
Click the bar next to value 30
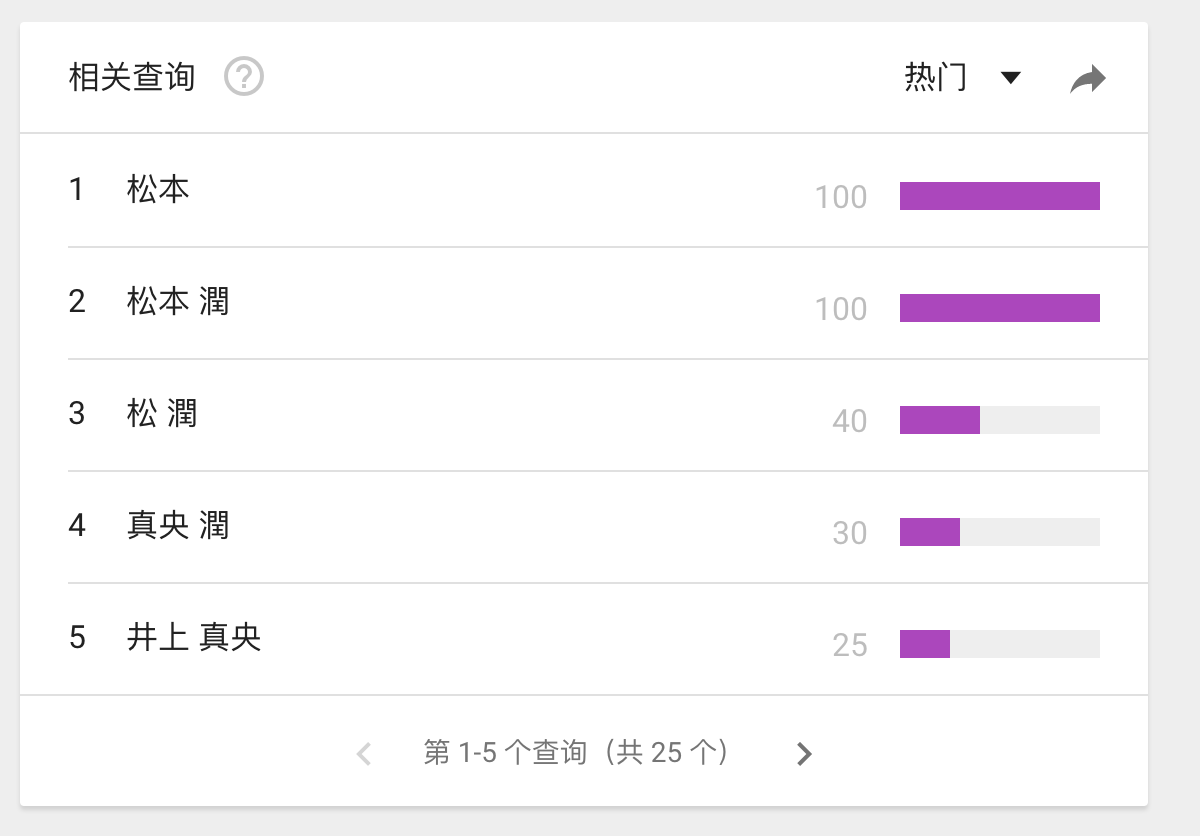pos(930,532)
